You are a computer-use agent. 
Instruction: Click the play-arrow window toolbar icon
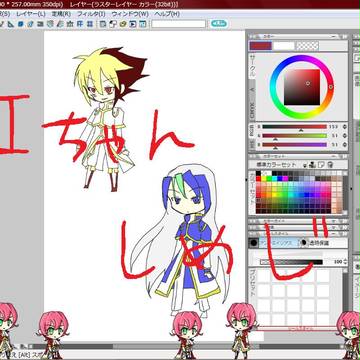[133, 24]
